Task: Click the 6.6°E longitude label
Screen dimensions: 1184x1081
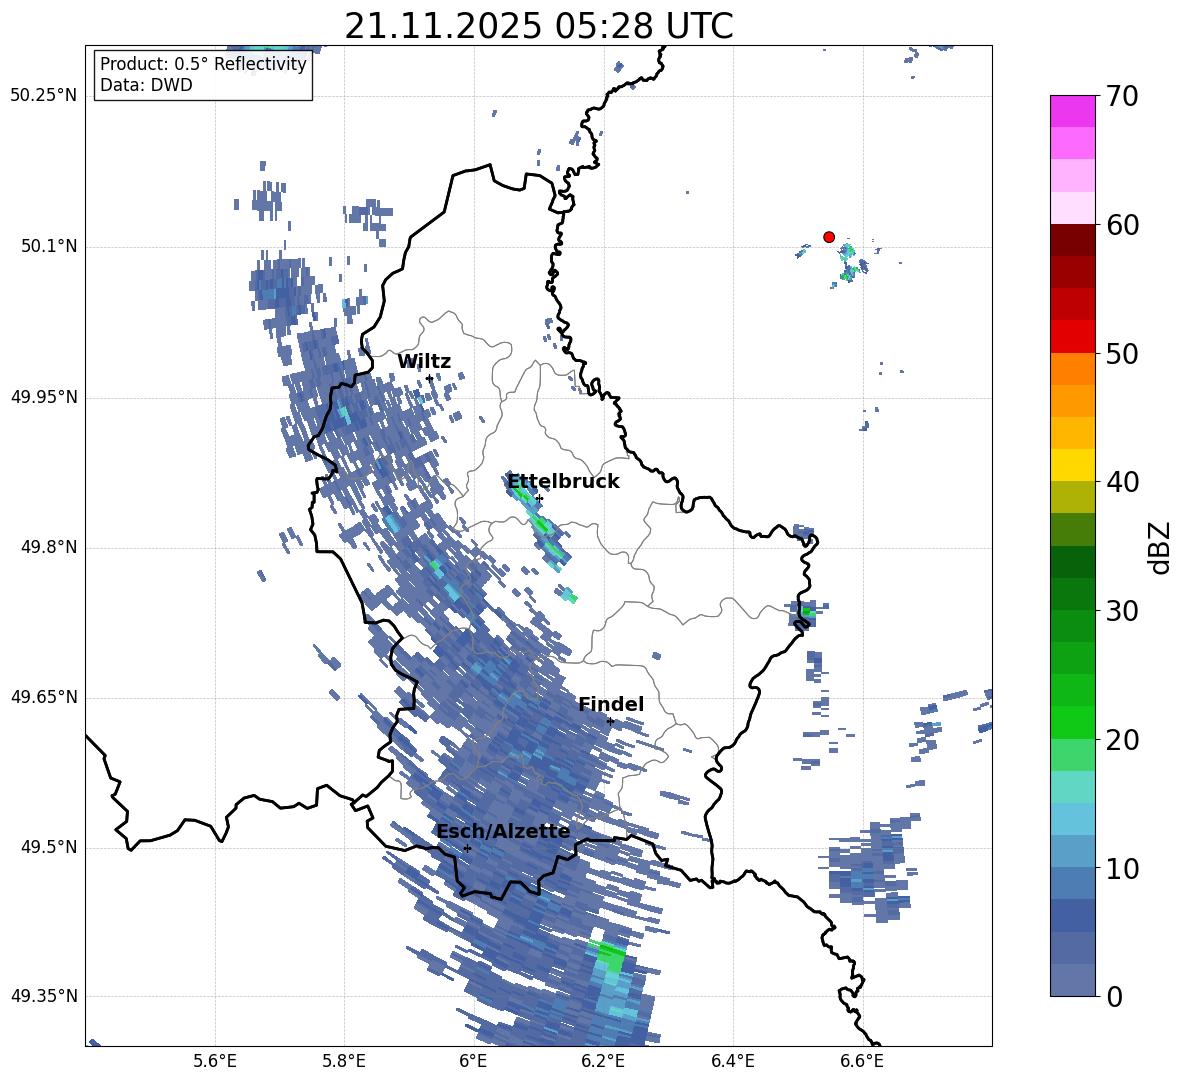Action: click(x=862, y=1061)
